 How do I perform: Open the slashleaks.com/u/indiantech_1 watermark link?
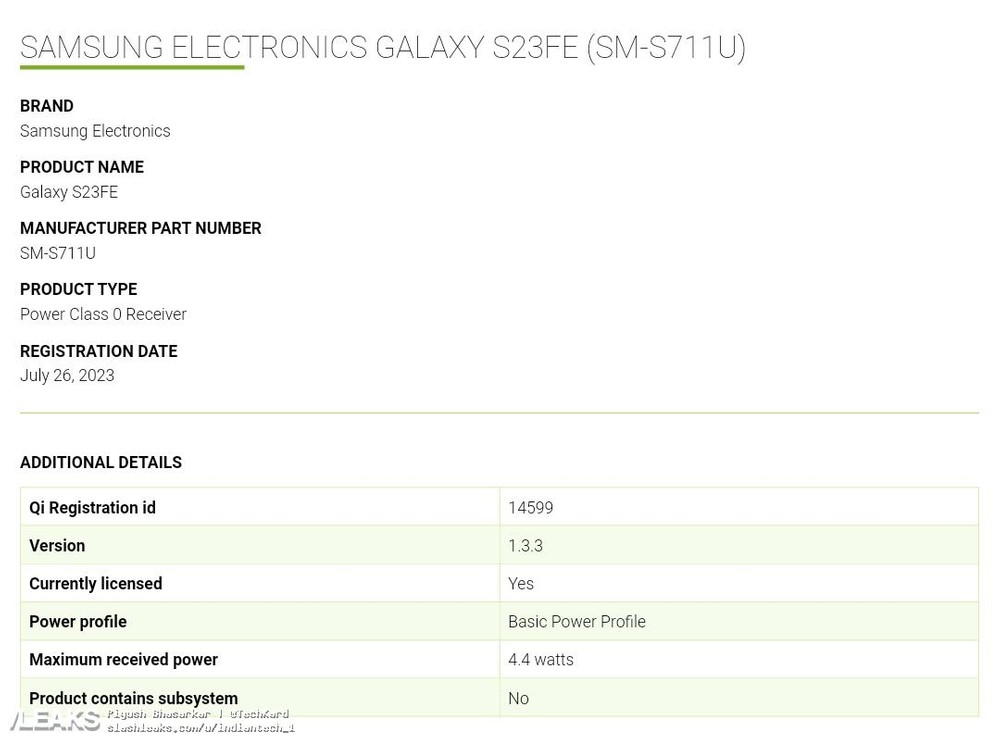(x=201, y=728)
